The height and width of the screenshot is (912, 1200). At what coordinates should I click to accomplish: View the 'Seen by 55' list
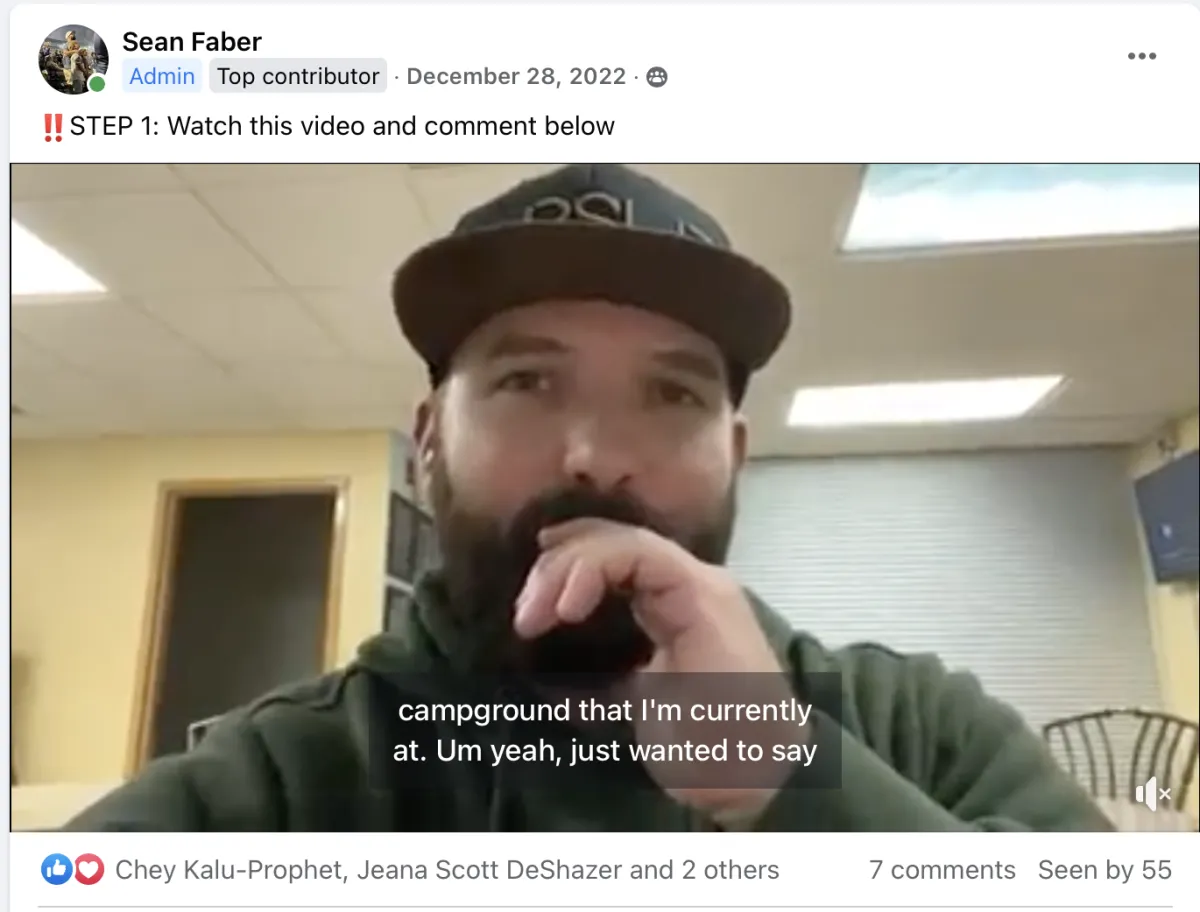click(1104, 870)
